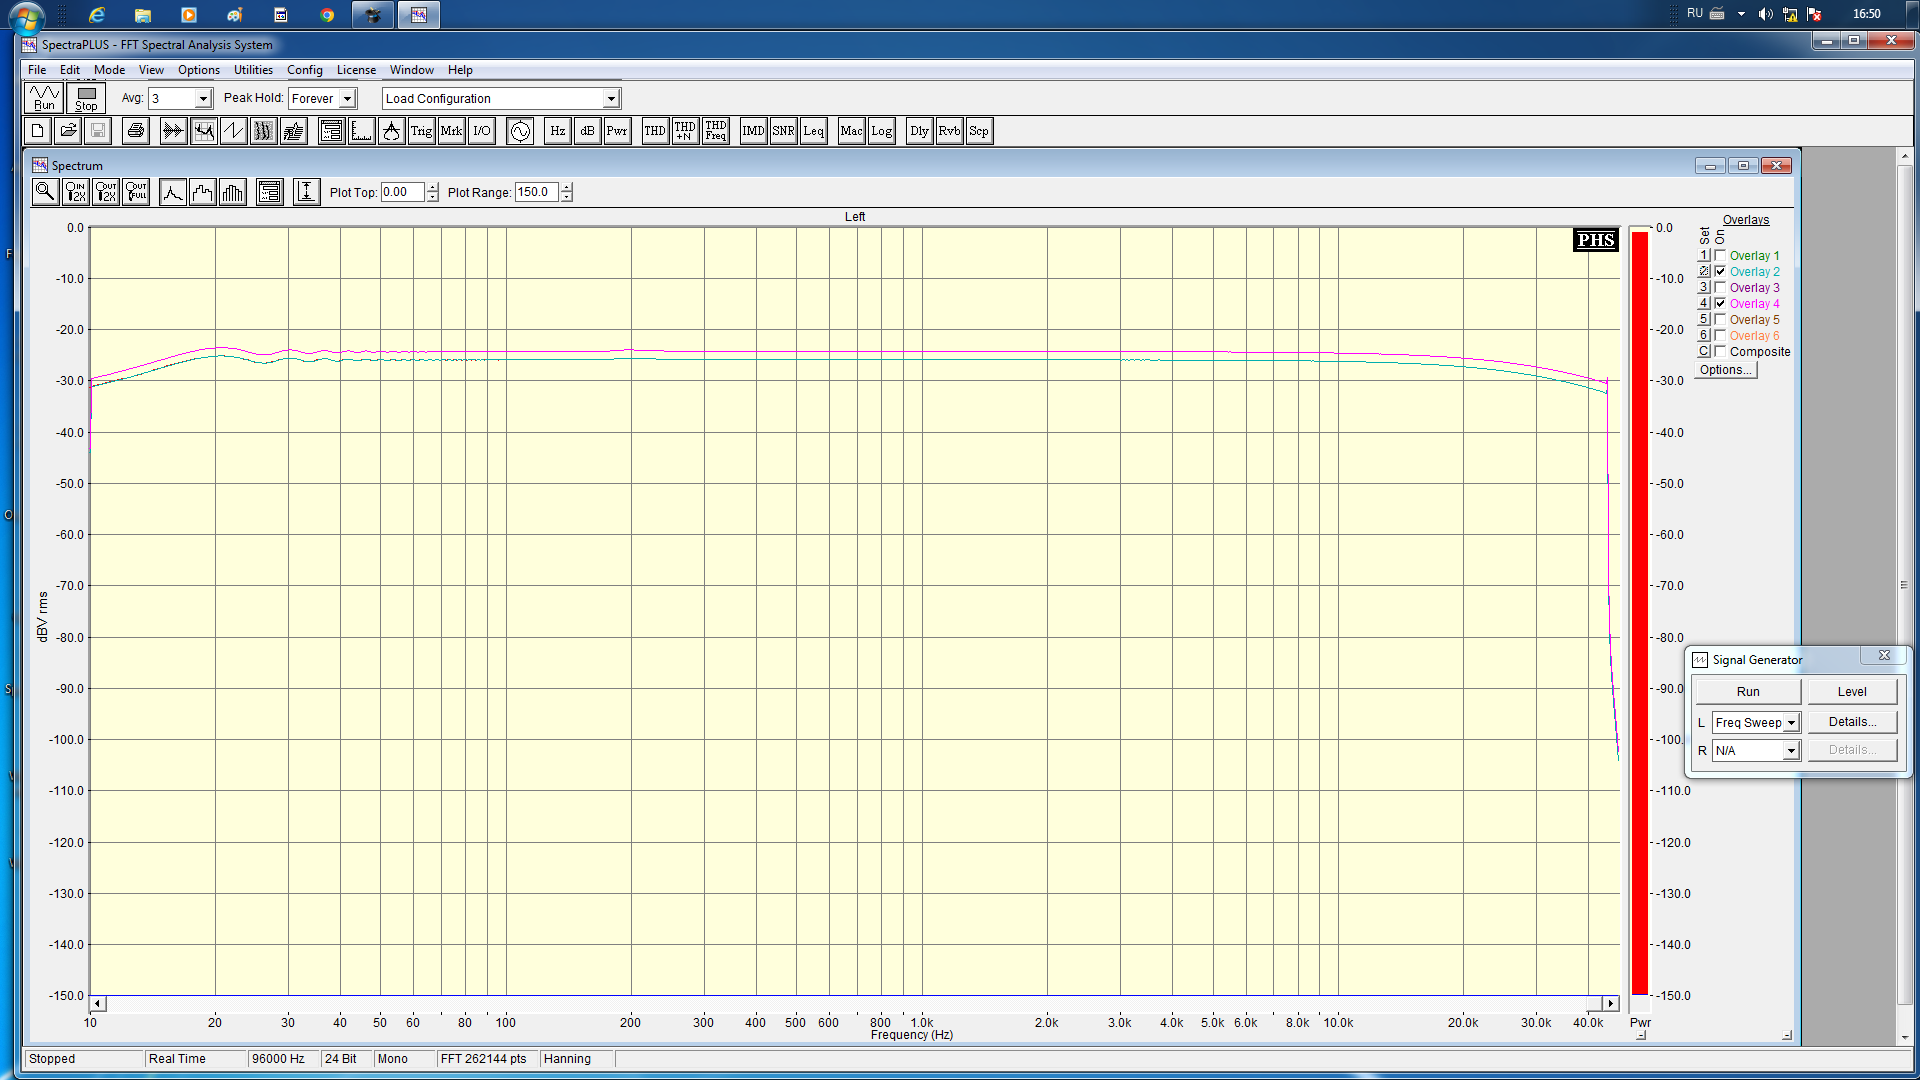Click the dB toolbar button
Screen dimensions: 1920x1080
click(587, 131)
